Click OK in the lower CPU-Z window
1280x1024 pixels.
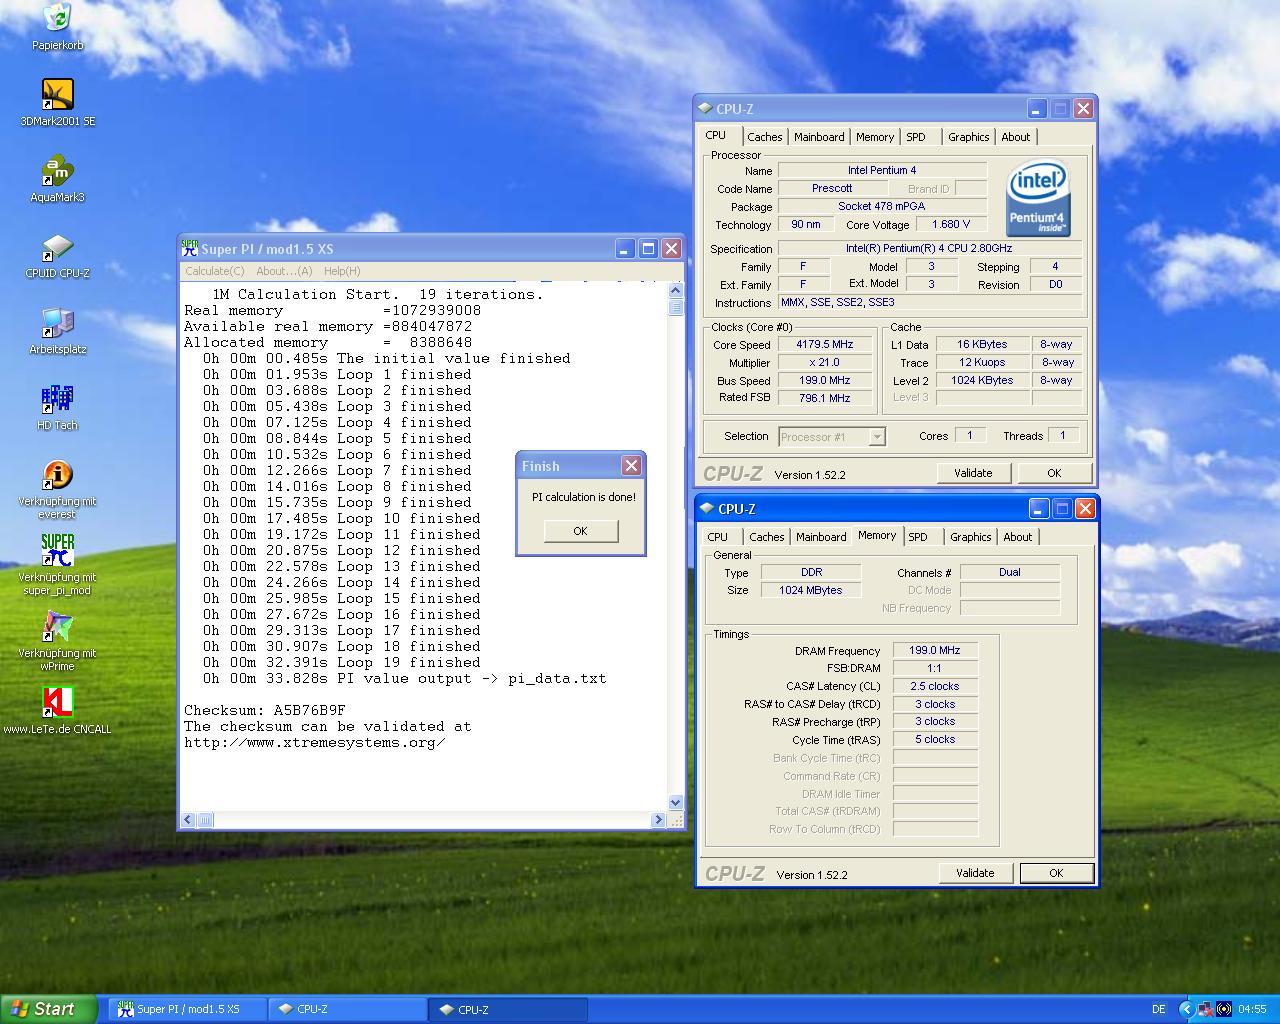coord(1056,873)
